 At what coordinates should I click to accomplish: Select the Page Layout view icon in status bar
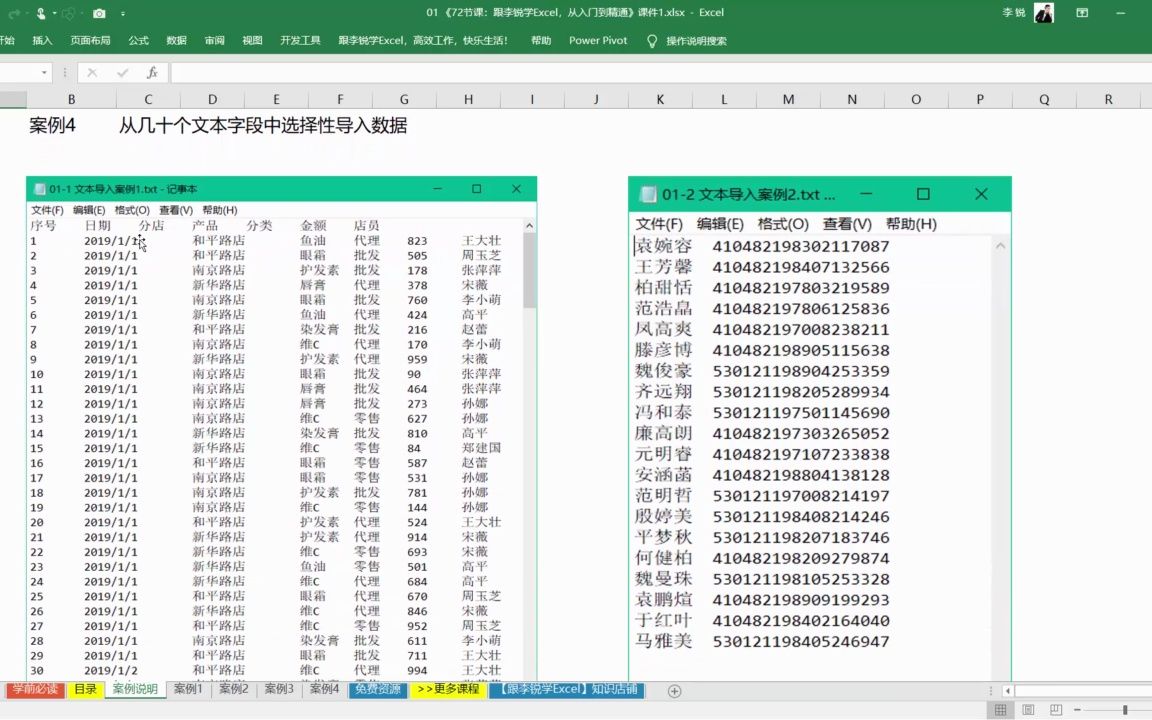coord(1028,710)
